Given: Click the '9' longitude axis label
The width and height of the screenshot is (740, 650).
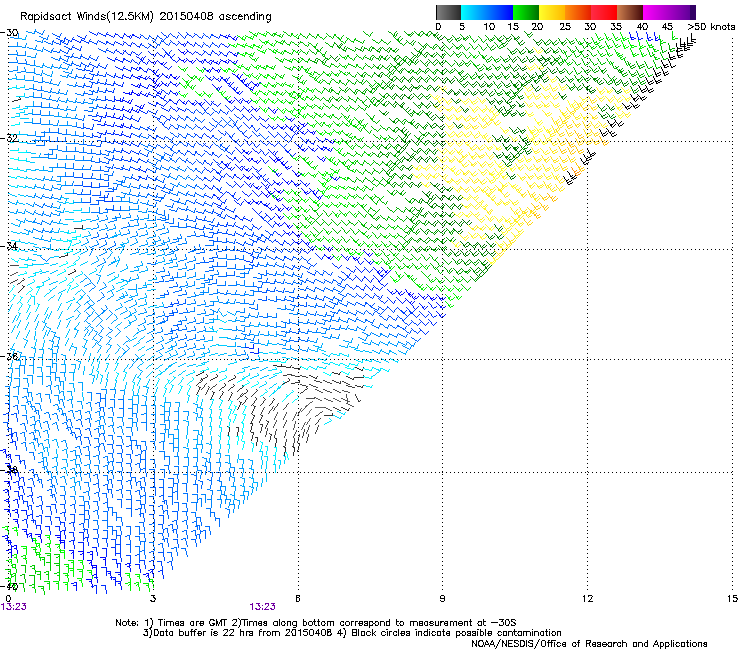Looking at the screenshot, I should tap(442, 599).
